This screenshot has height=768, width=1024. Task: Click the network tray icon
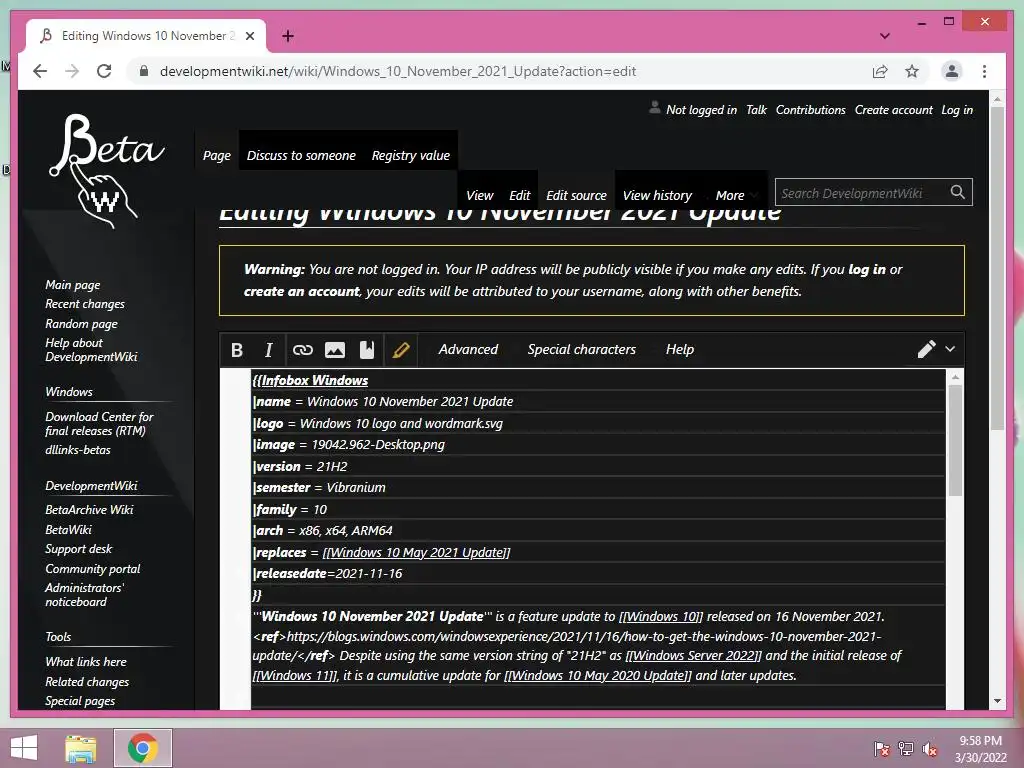[x=906, y=748]
